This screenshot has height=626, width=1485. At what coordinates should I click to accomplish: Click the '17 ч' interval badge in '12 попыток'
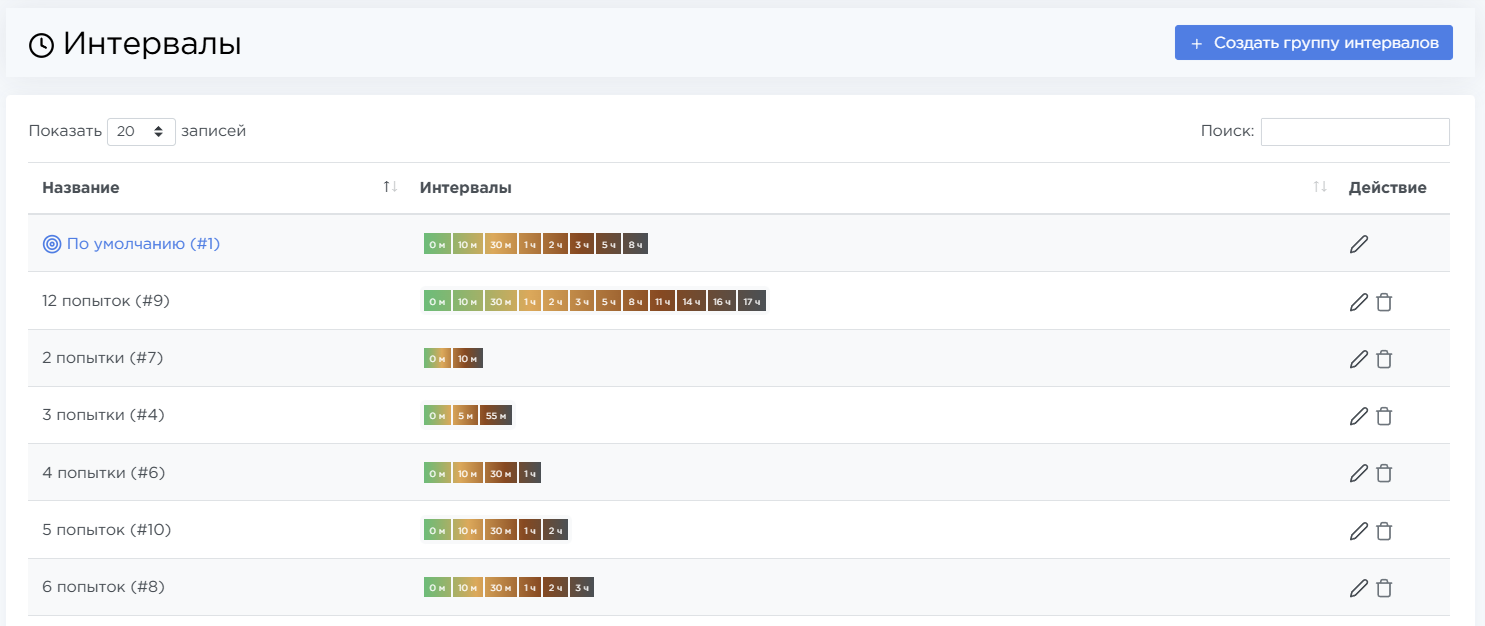[752, 301]
